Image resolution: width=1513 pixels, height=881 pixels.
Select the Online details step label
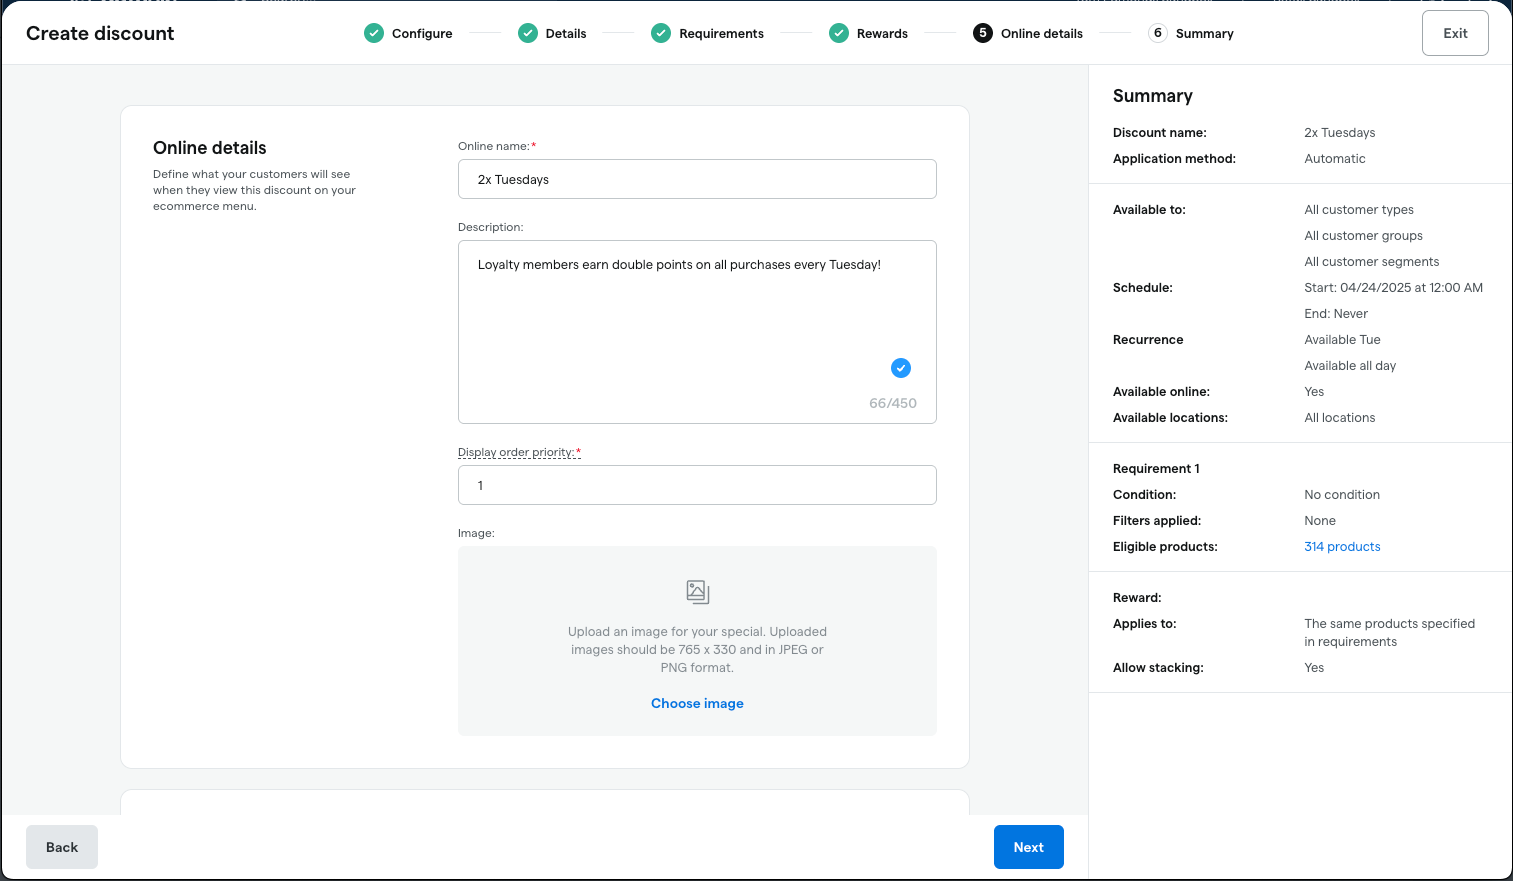(x=1042, y=34)
